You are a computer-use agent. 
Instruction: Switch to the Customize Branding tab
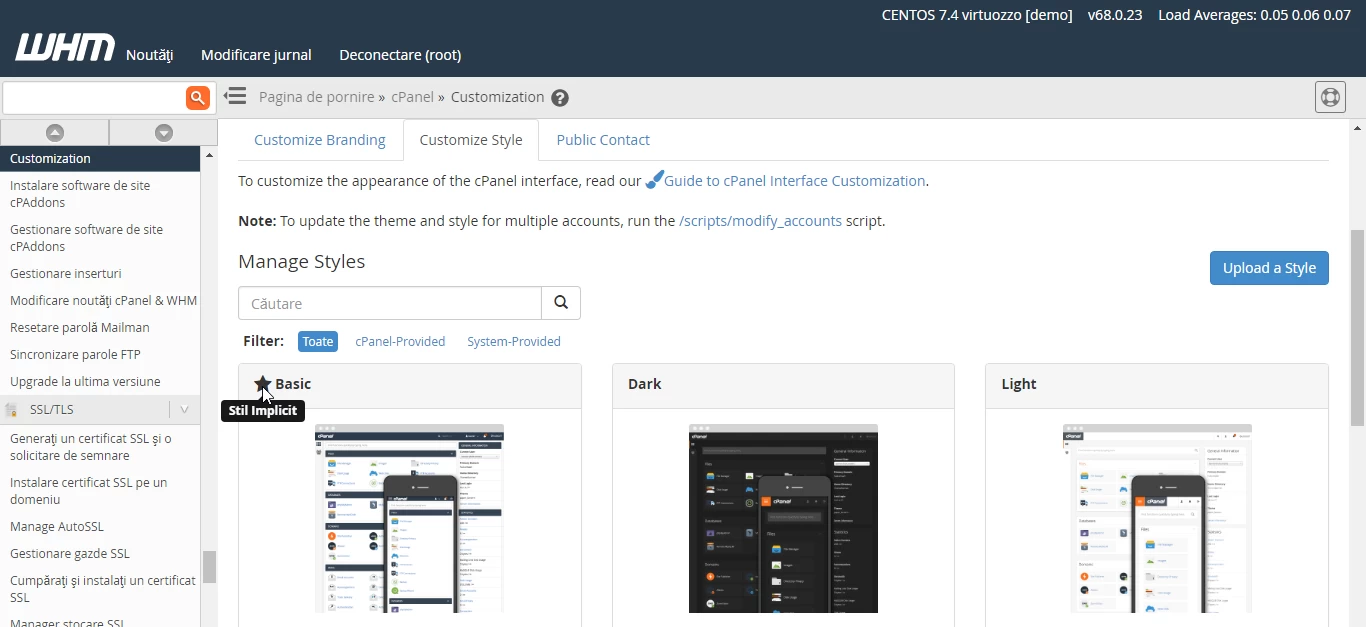320,140
